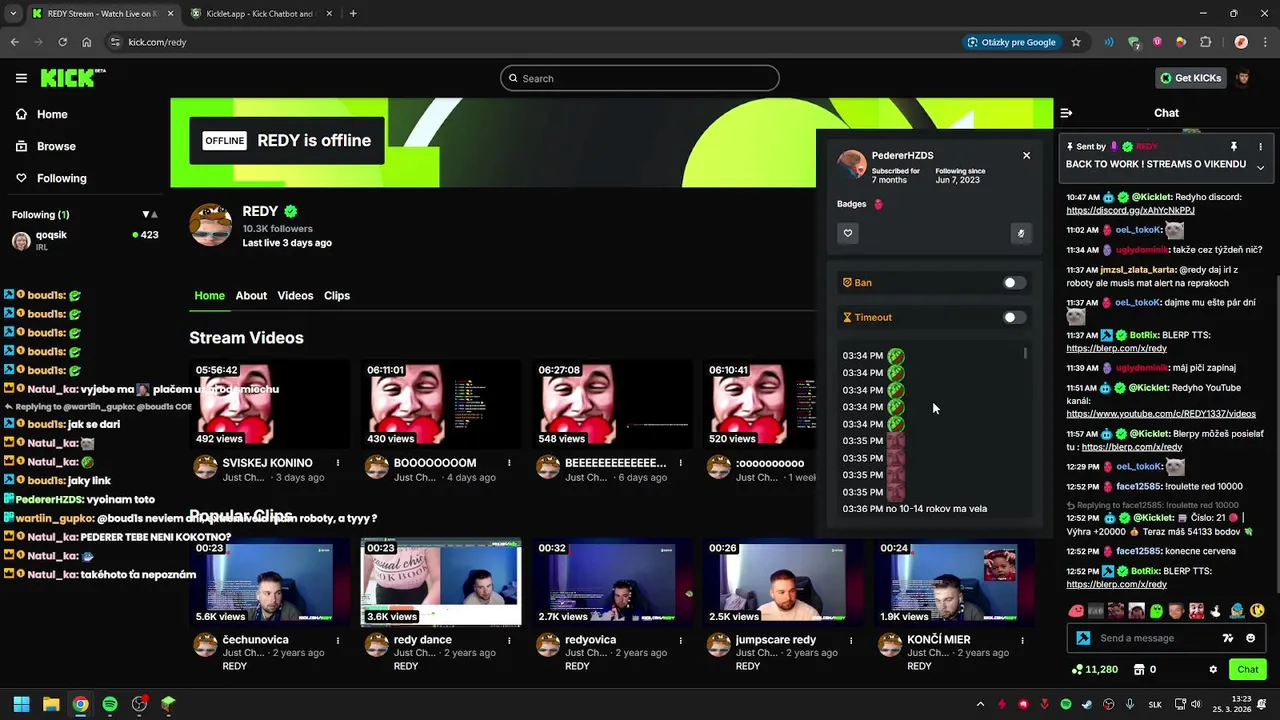Open options for SVISKEJ KONINO video
This screenshot has height=720, width=1280.
coord(337,463)
